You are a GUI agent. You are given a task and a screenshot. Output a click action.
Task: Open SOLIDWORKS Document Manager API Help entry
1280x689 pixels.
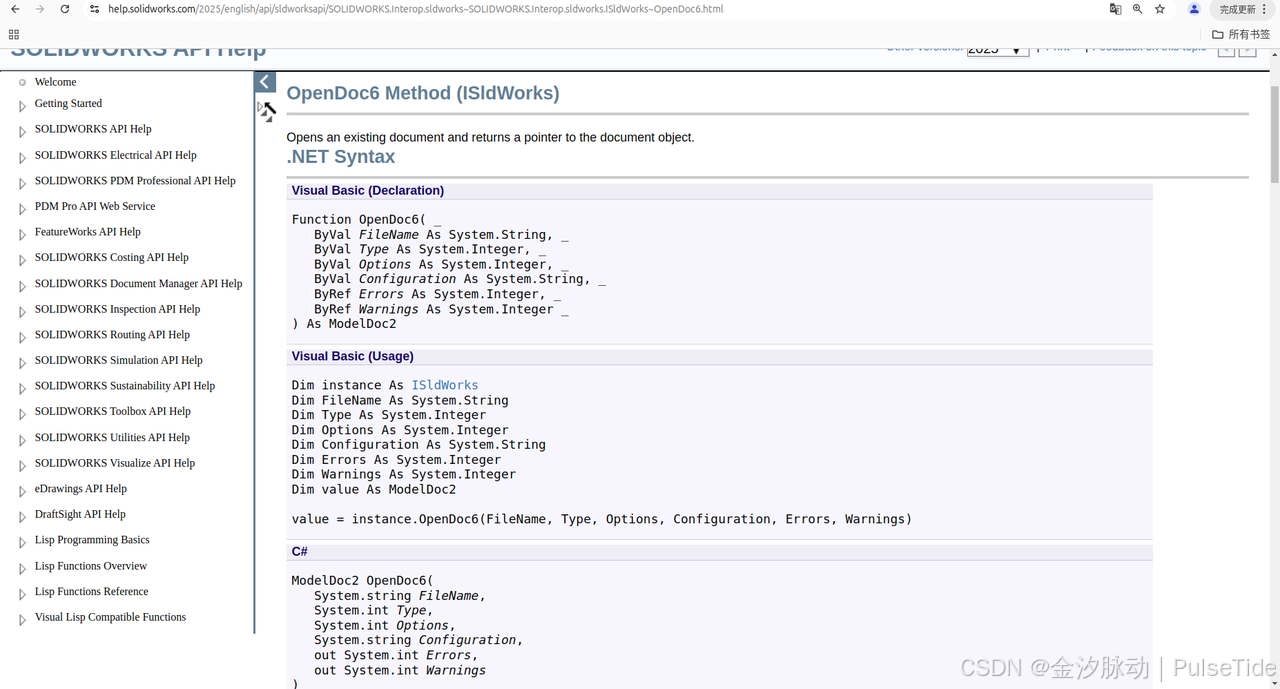138,283
